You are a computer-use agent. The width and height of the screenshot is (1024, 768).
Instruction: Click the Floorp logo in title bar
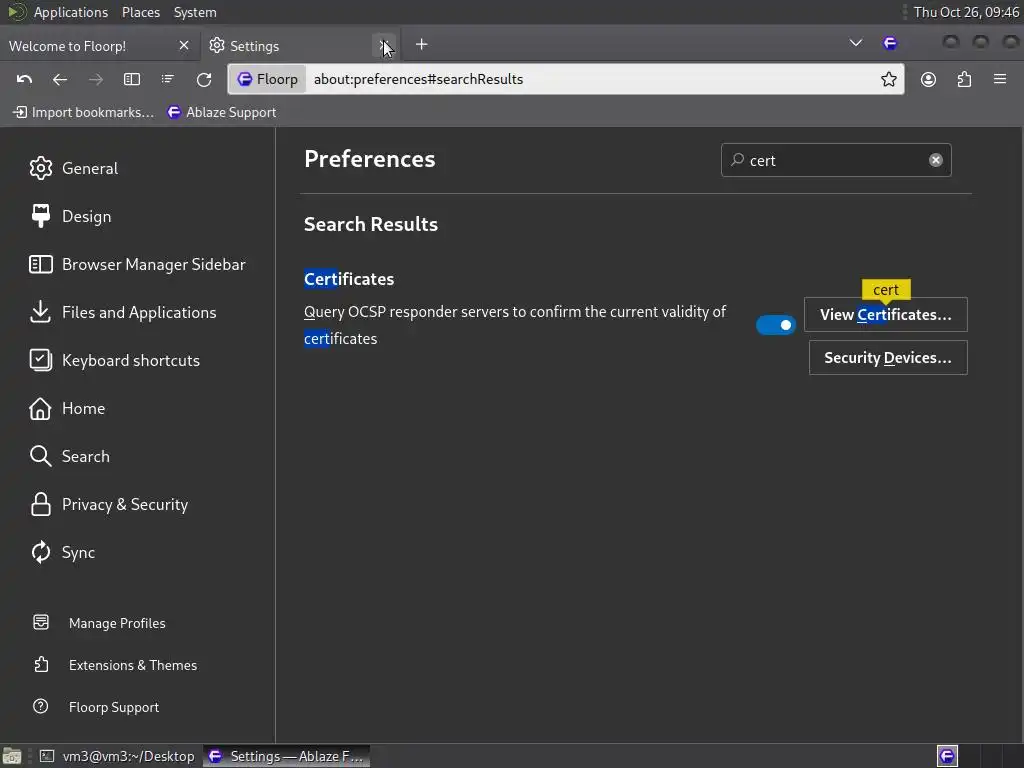889,44
